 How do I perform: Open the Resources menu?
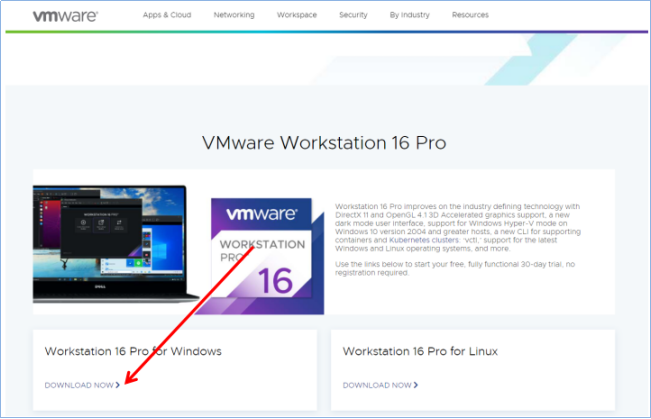pyautogui.click(x=470, y=15)
